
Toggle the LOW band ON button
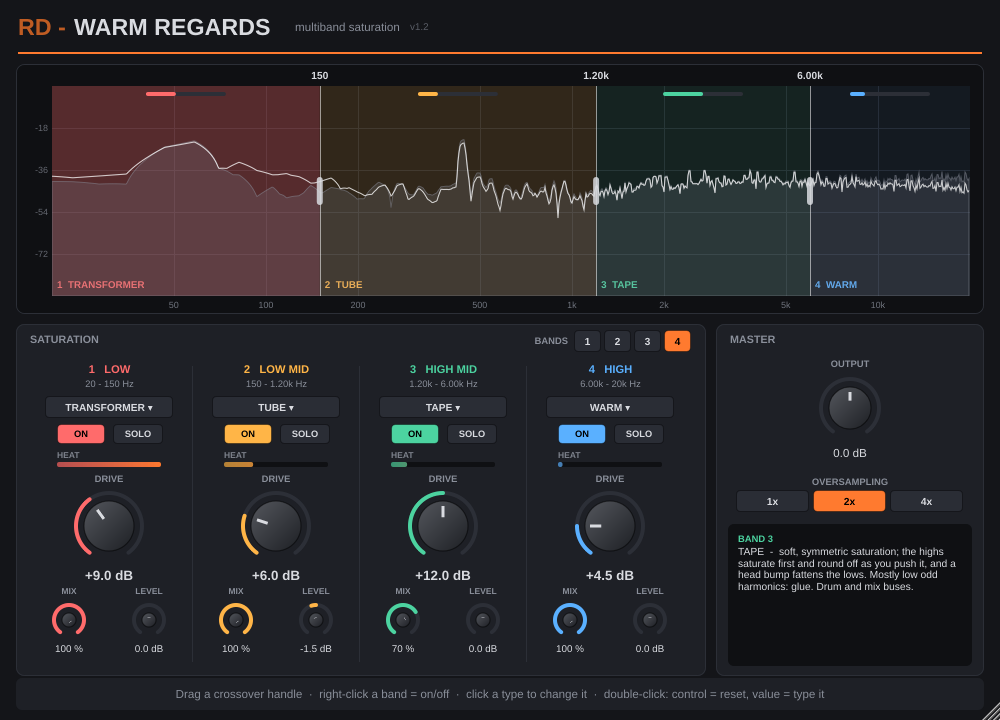click(81, 434)
